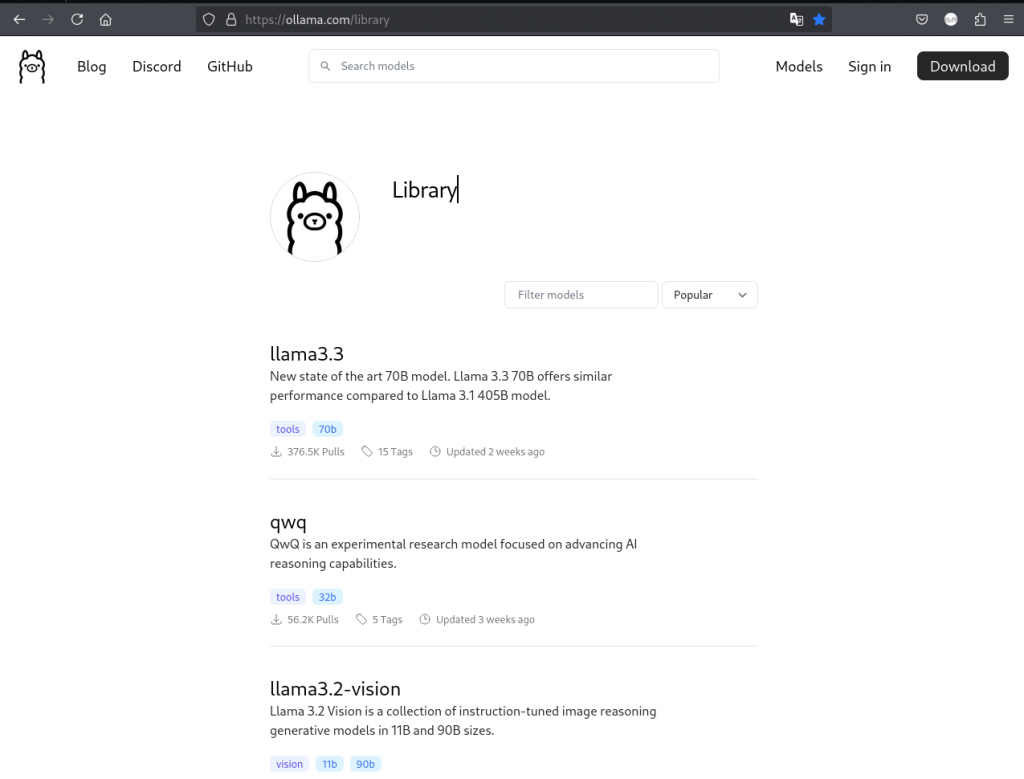1024x779 pixels.
Task: Click Sign in
Action: point(869,67)
